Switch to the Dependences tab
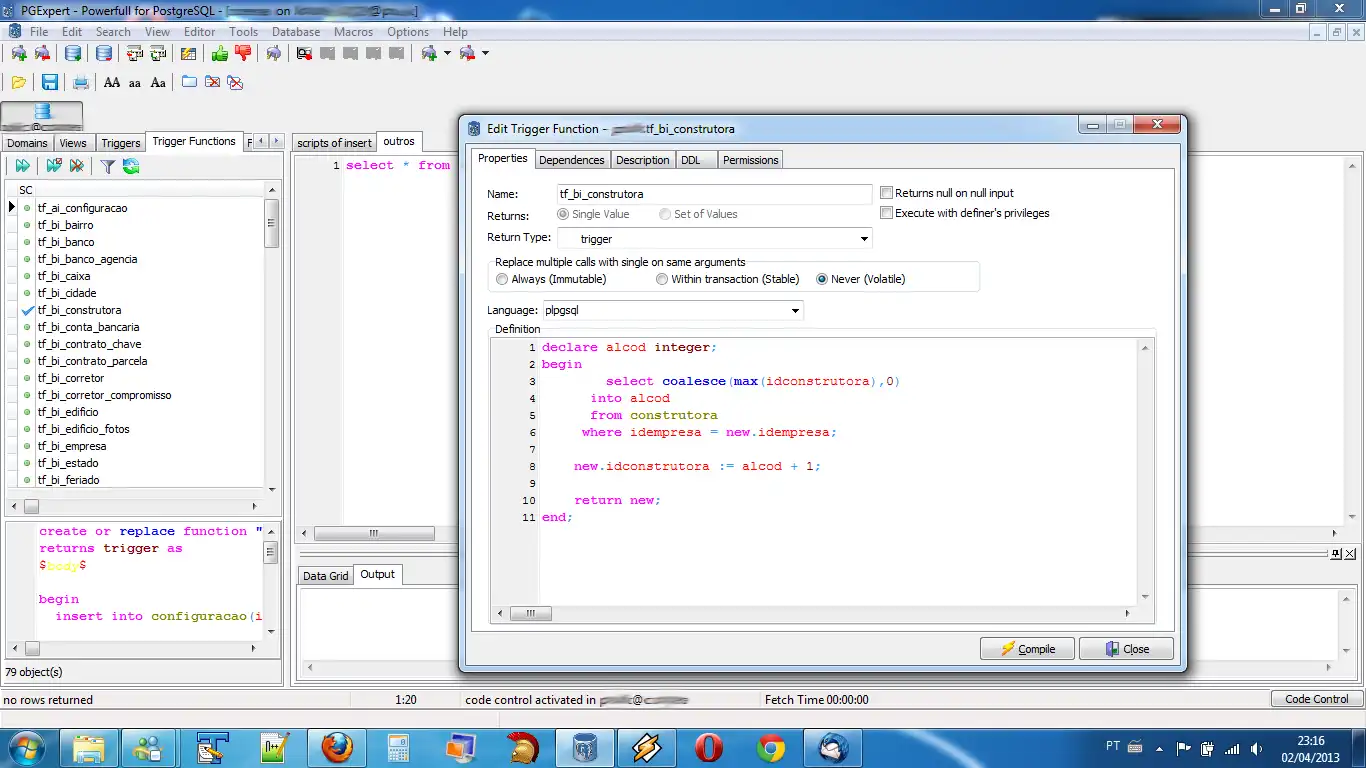This screenshot has height=768, width=1366. 571,160
